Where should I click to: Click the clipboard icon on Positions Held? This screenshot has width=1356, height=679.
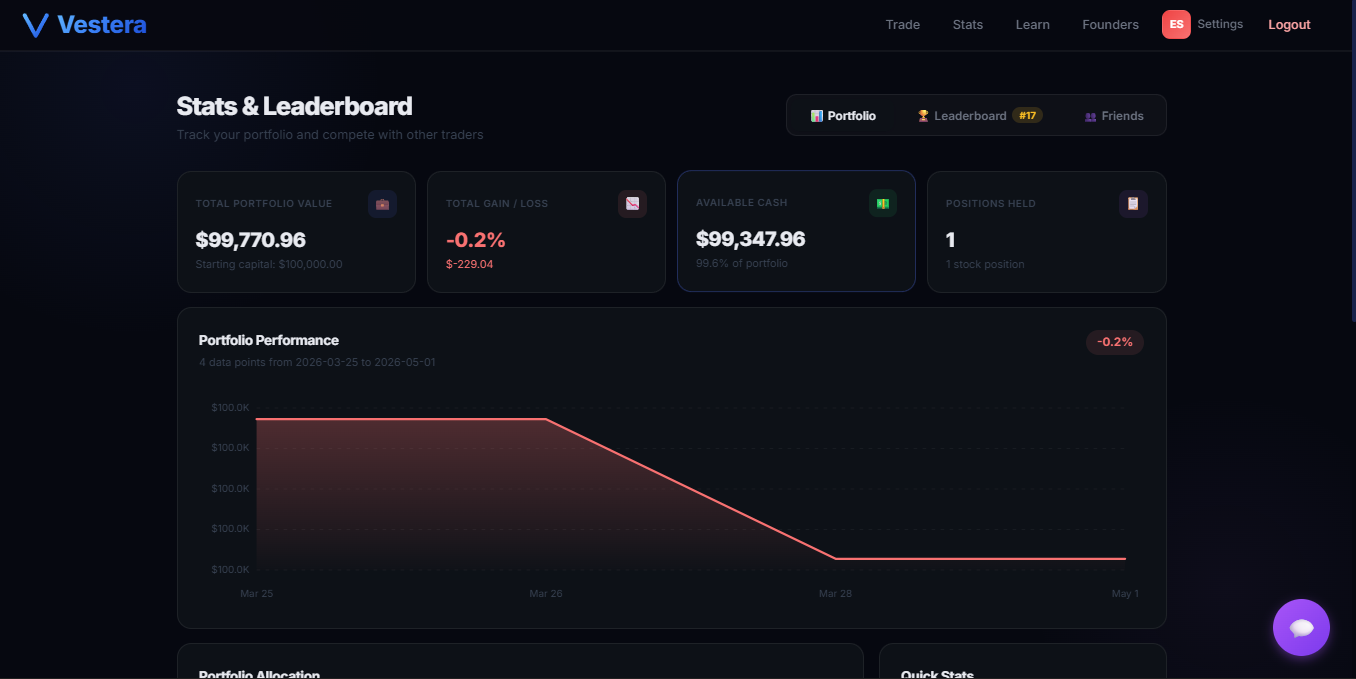[1133, 204]
